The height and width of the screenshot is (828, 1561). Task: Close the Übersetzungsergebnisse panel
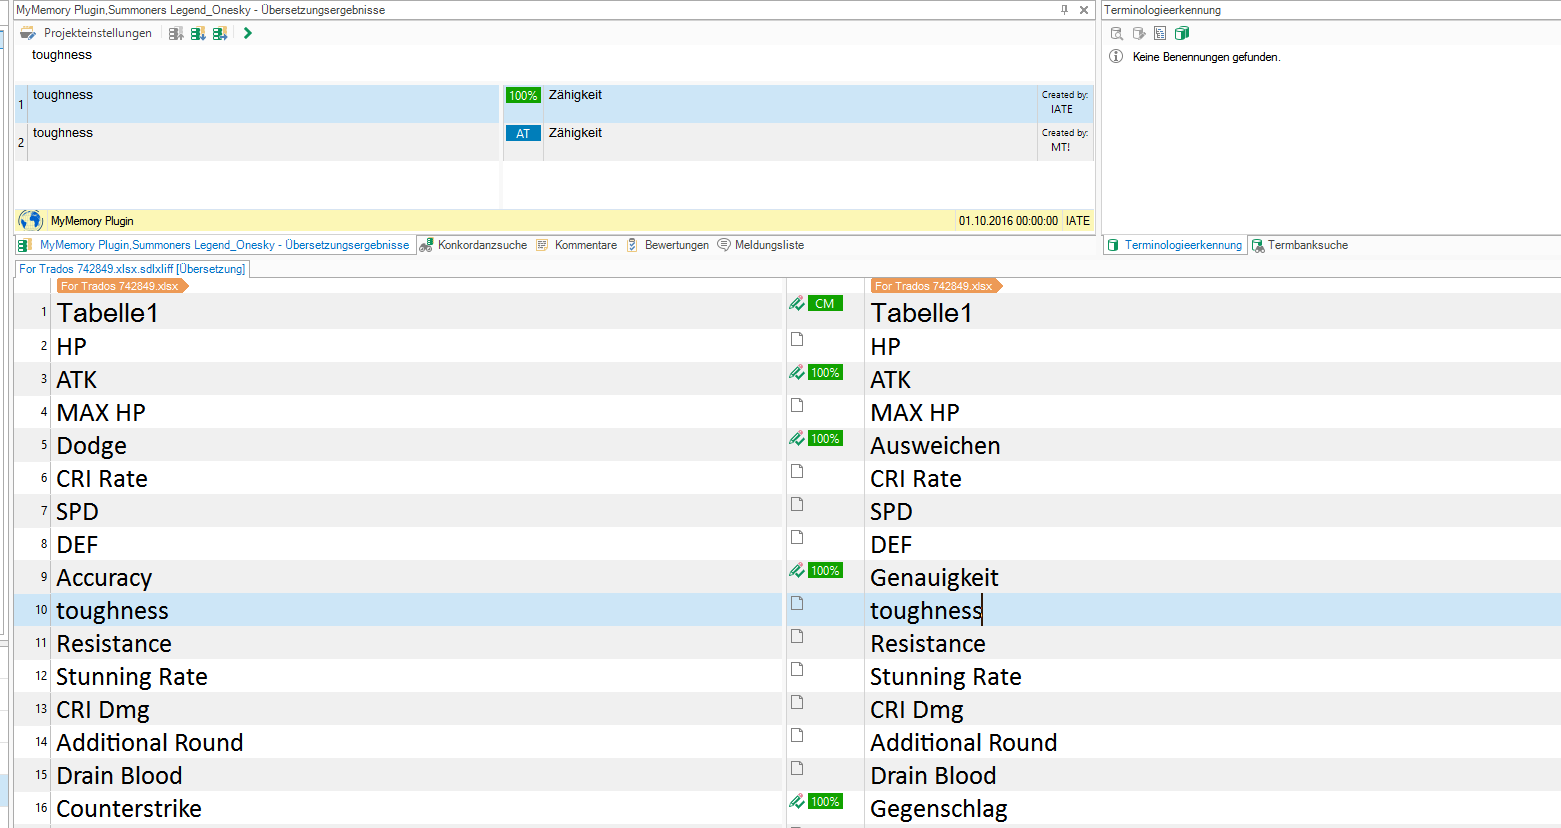(x=1084, y=10)
